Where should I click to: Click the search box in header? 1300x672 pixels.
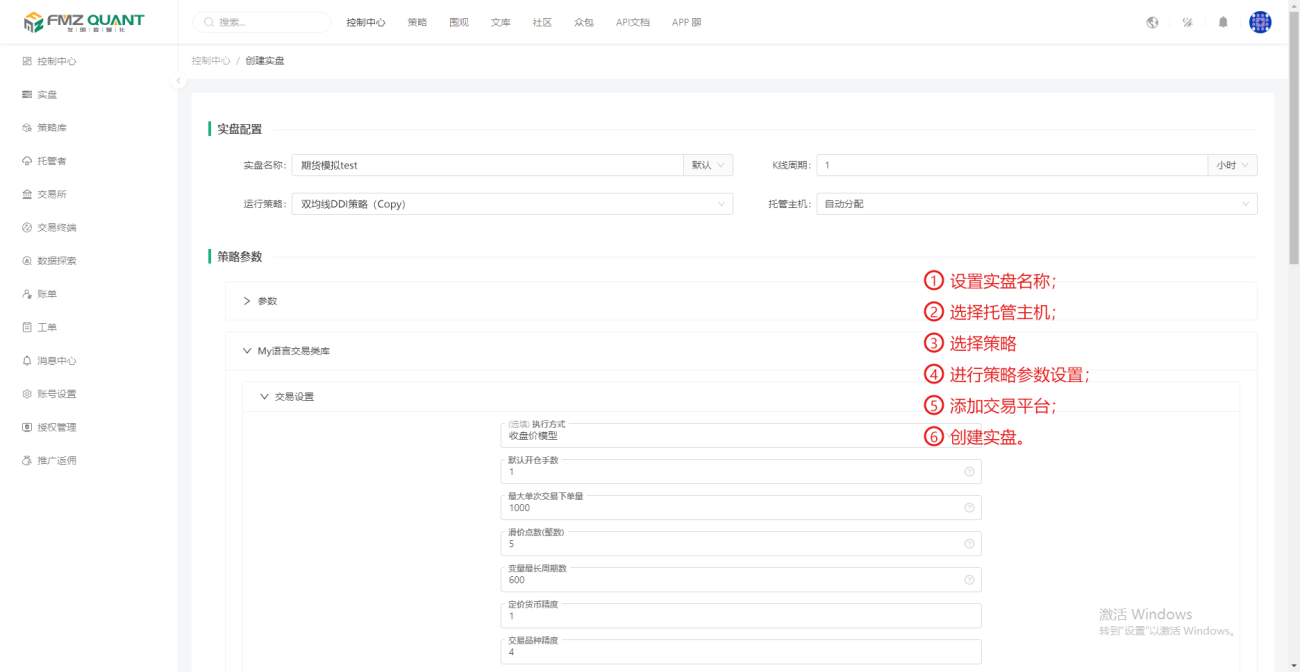pyautogui.click(x=261, y=22)
